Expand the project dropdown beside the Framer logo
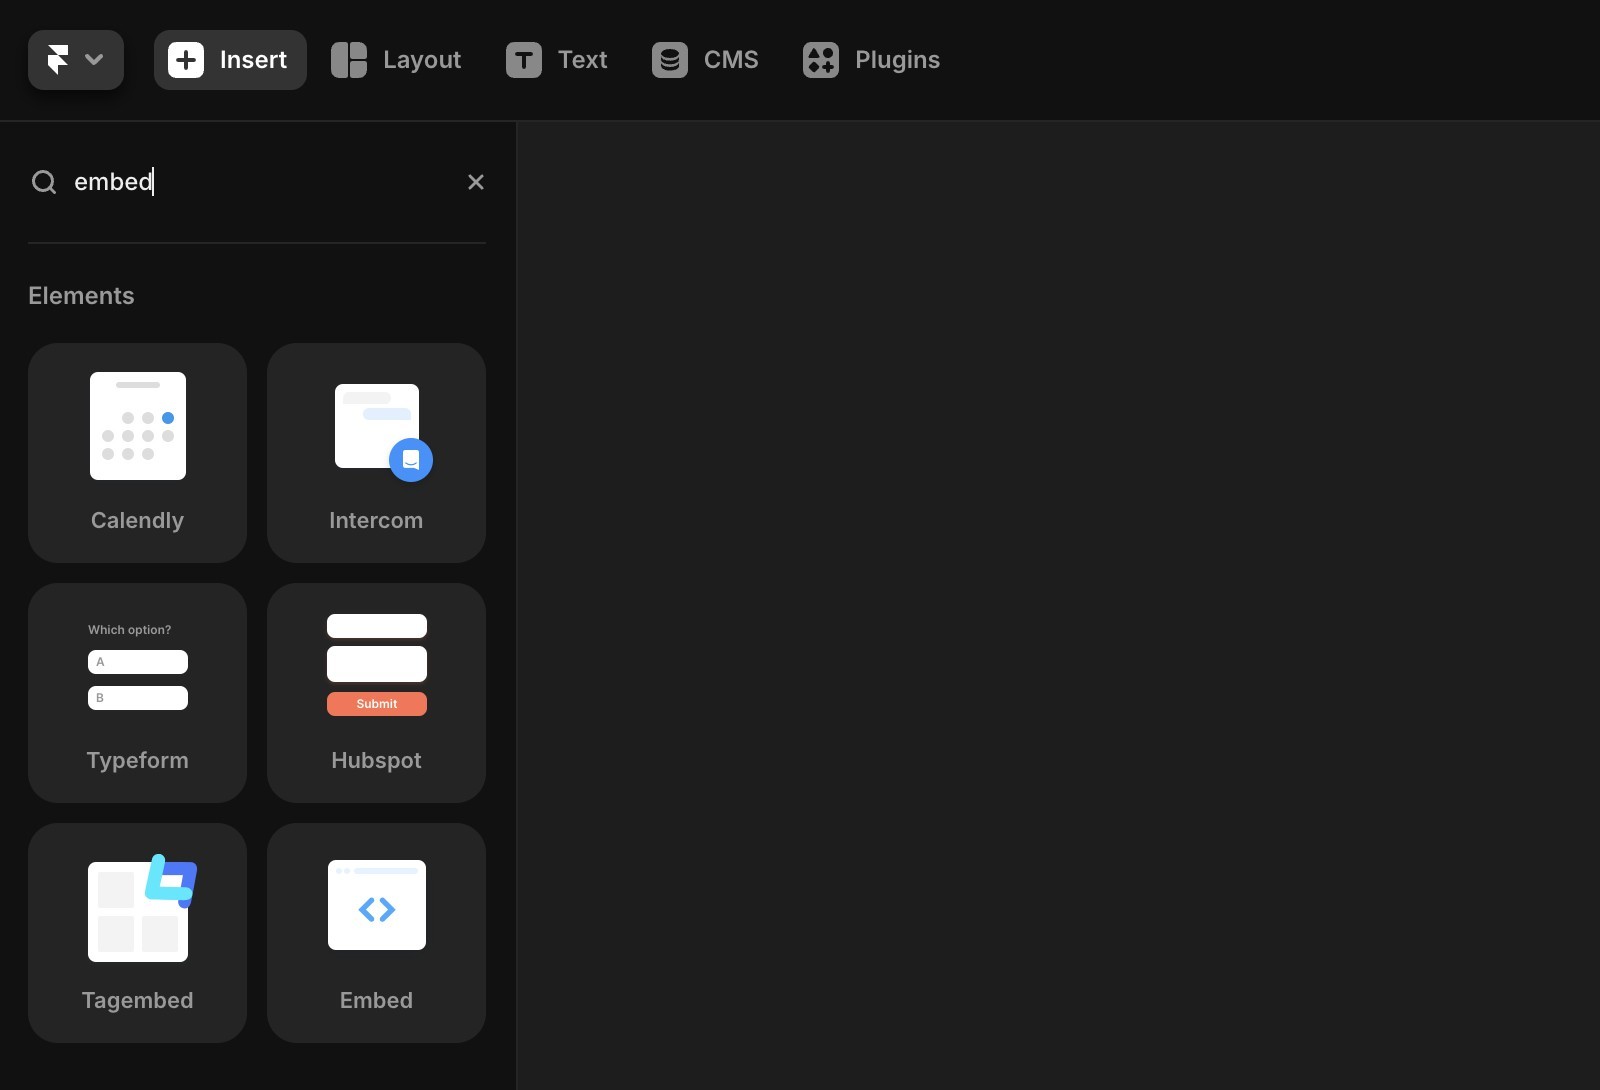Image resolution: width=1600 pixels, height=1090 pixels. (x=95, y=60)
